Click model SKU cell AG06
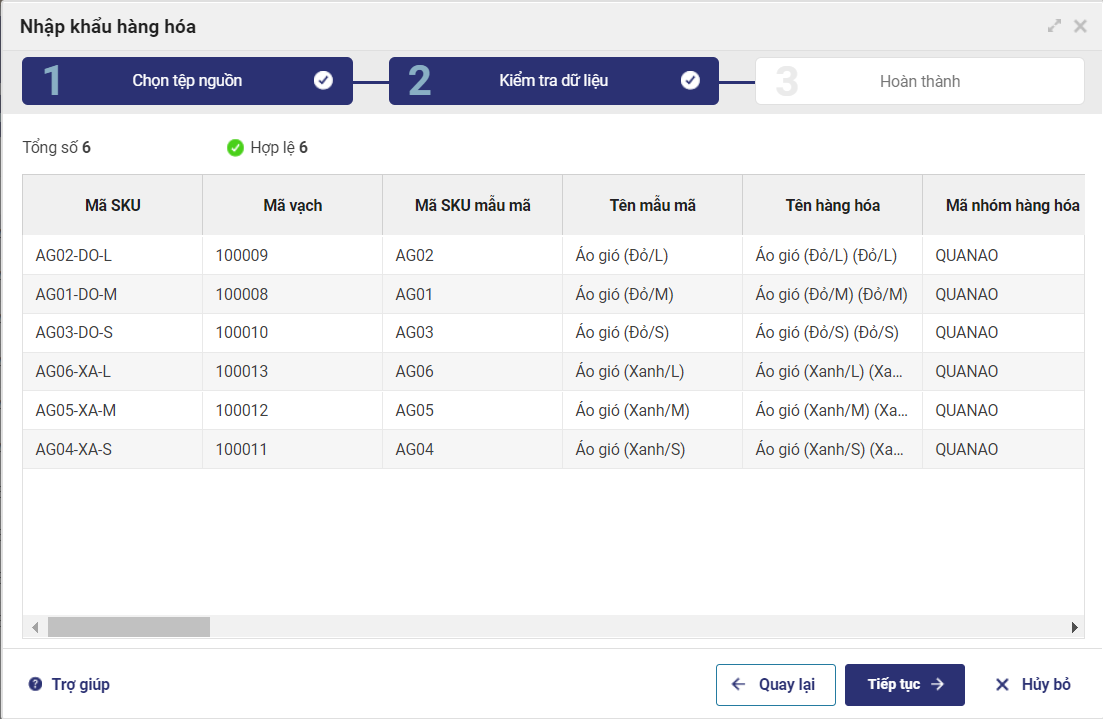 tap(473, 371)
